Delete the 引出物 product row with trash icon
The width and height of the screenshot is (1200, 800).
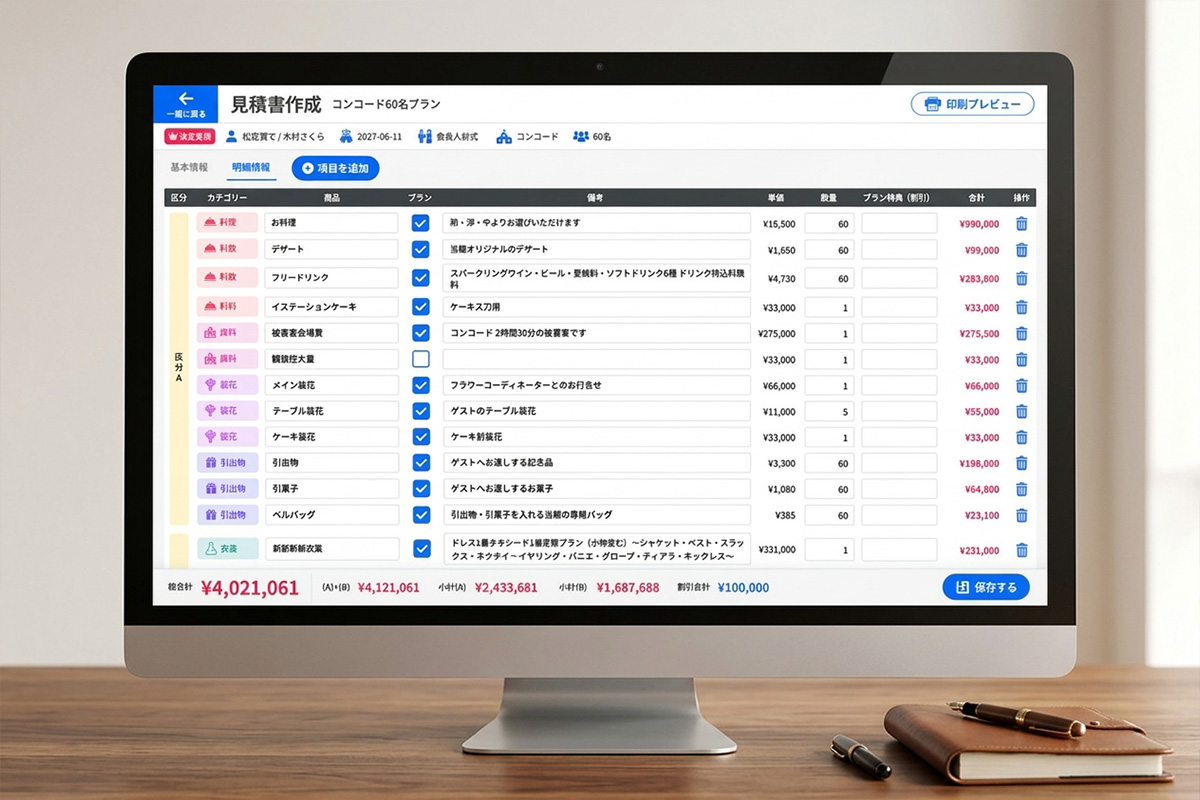(1021, 464)
